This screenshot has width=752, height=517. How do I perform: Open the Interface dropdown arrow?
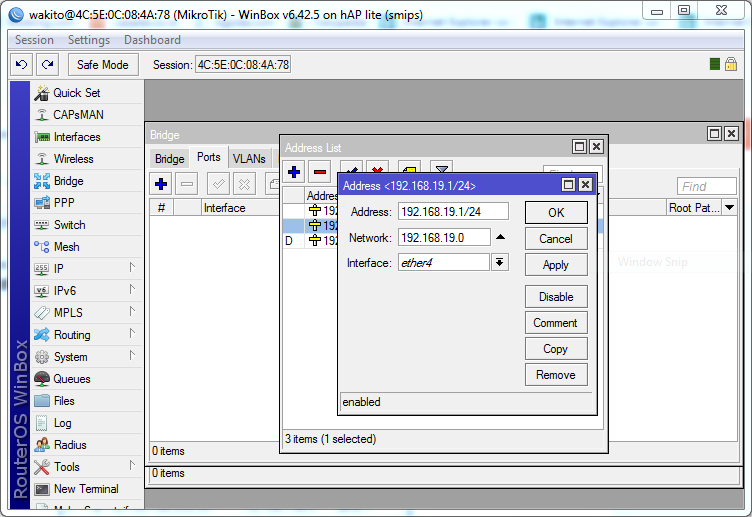(x=499, y=262)
